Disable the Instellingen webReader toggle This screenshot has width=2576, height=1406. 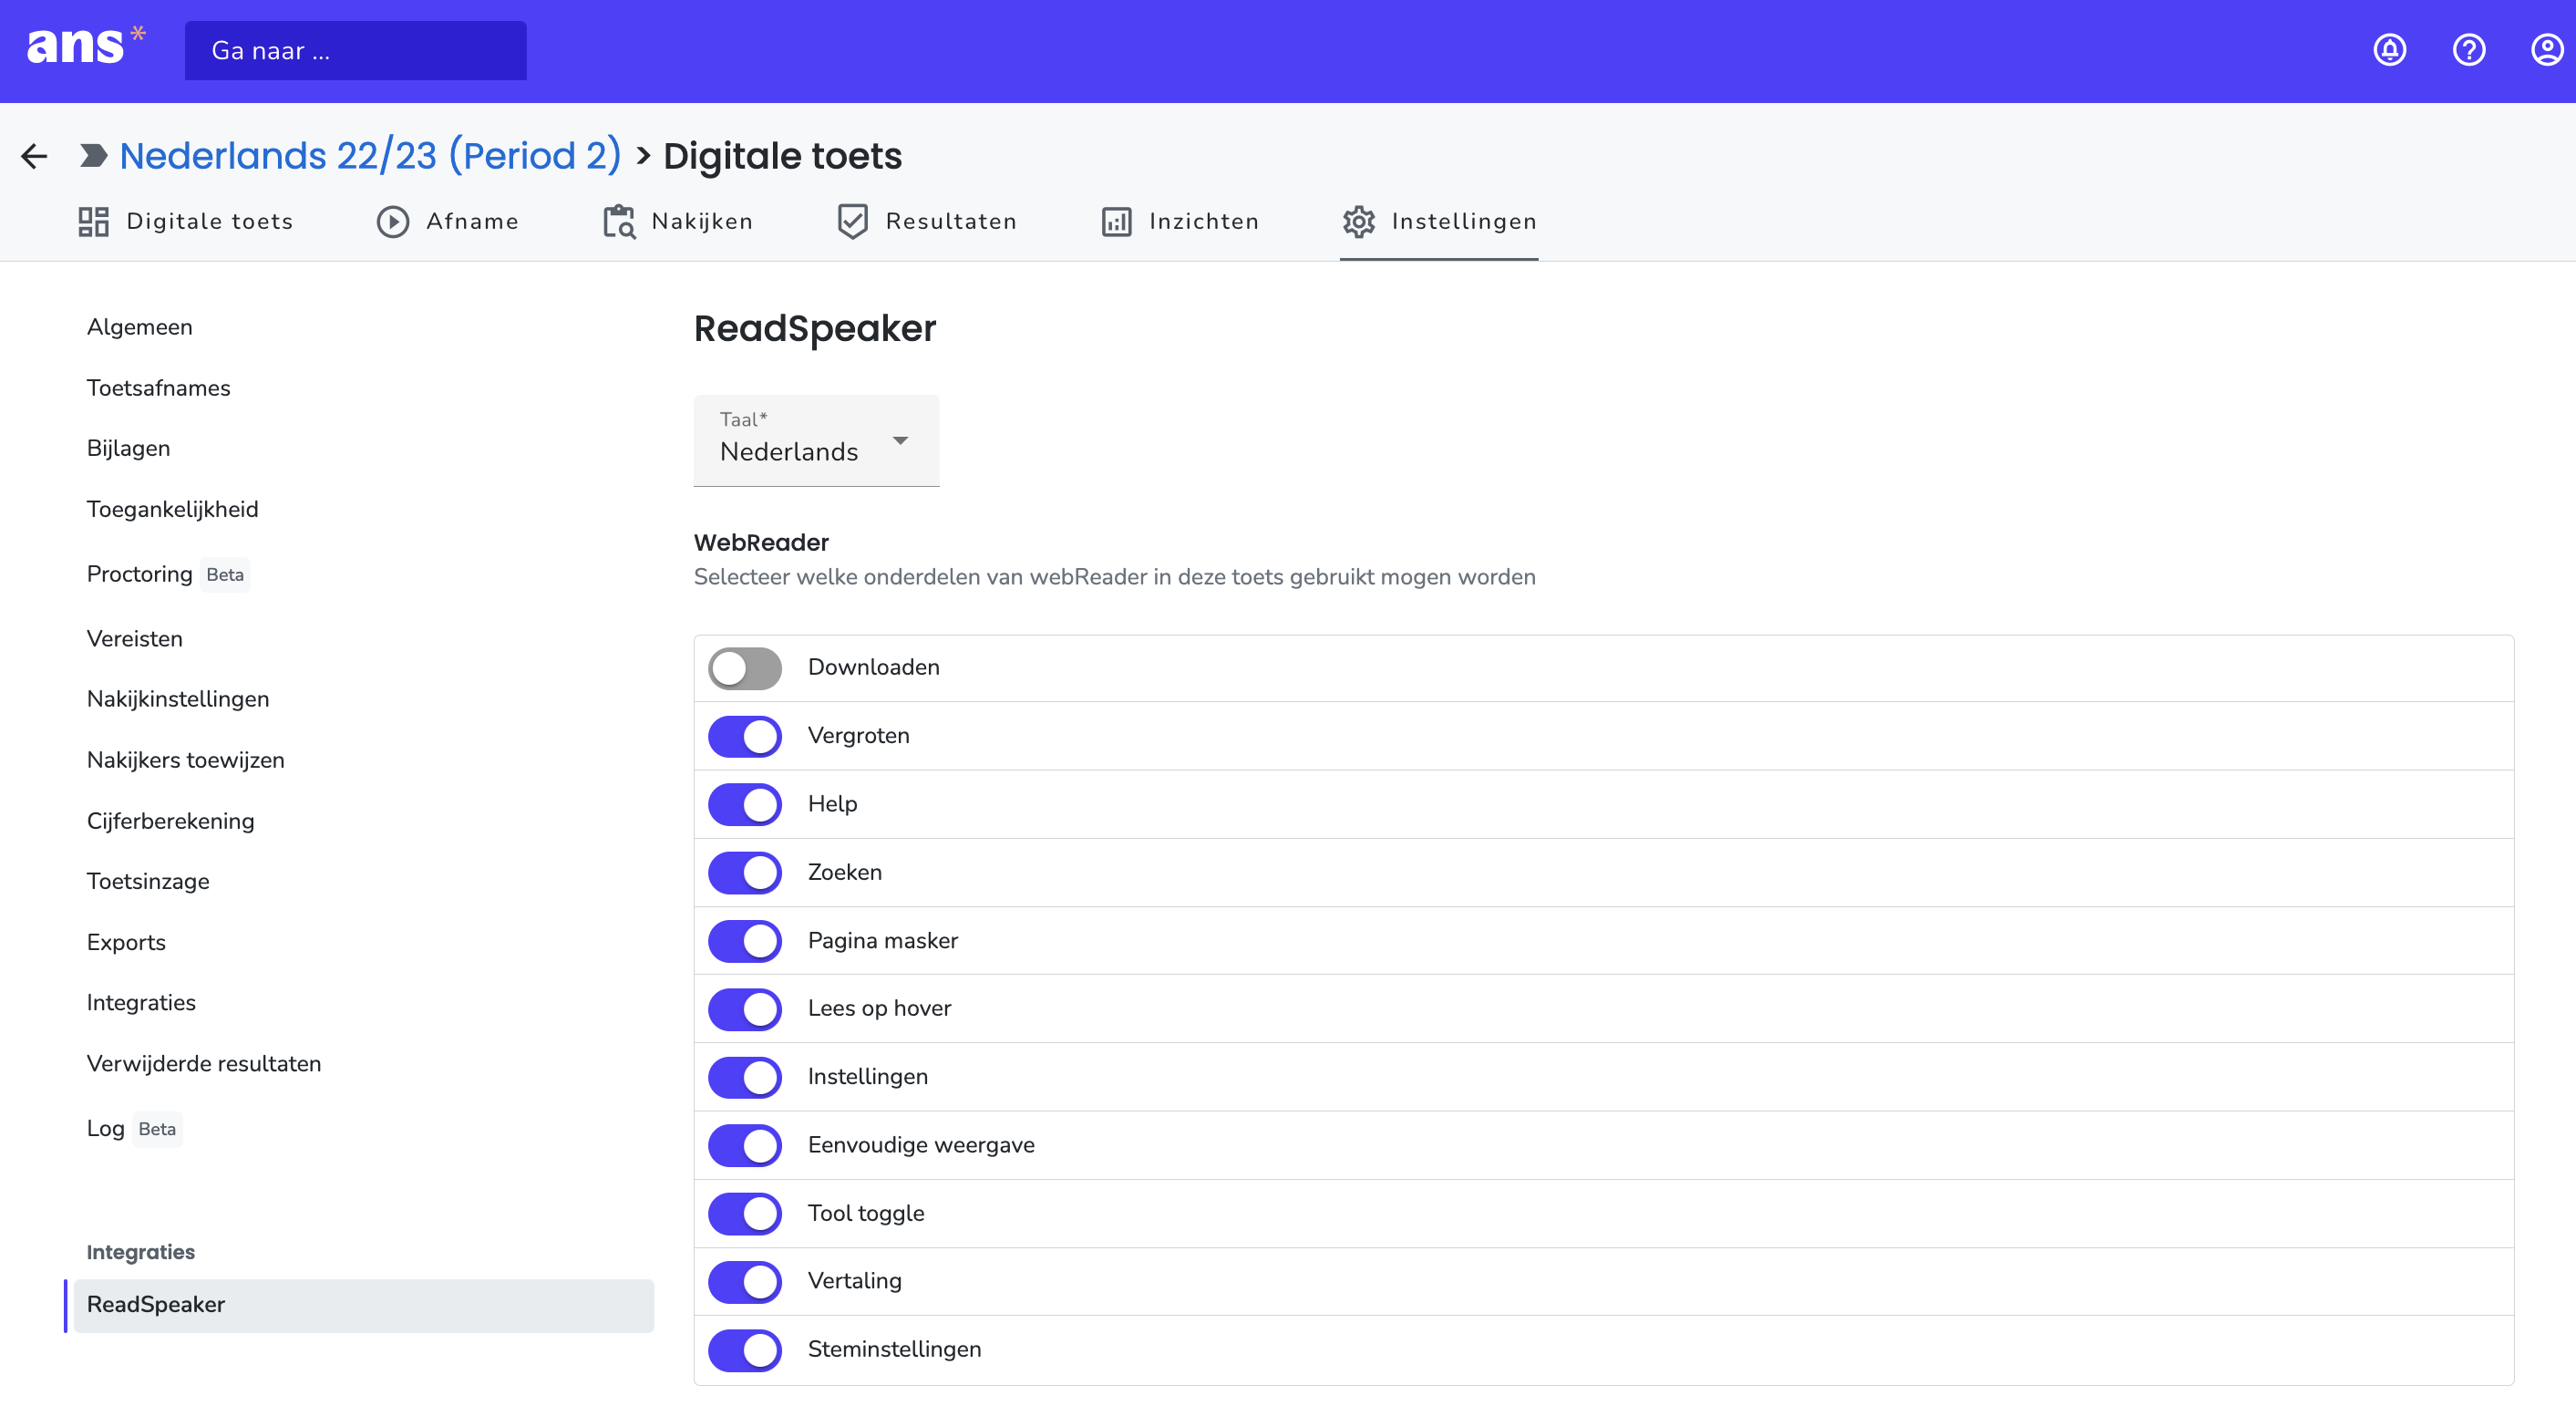point(745,1077)
